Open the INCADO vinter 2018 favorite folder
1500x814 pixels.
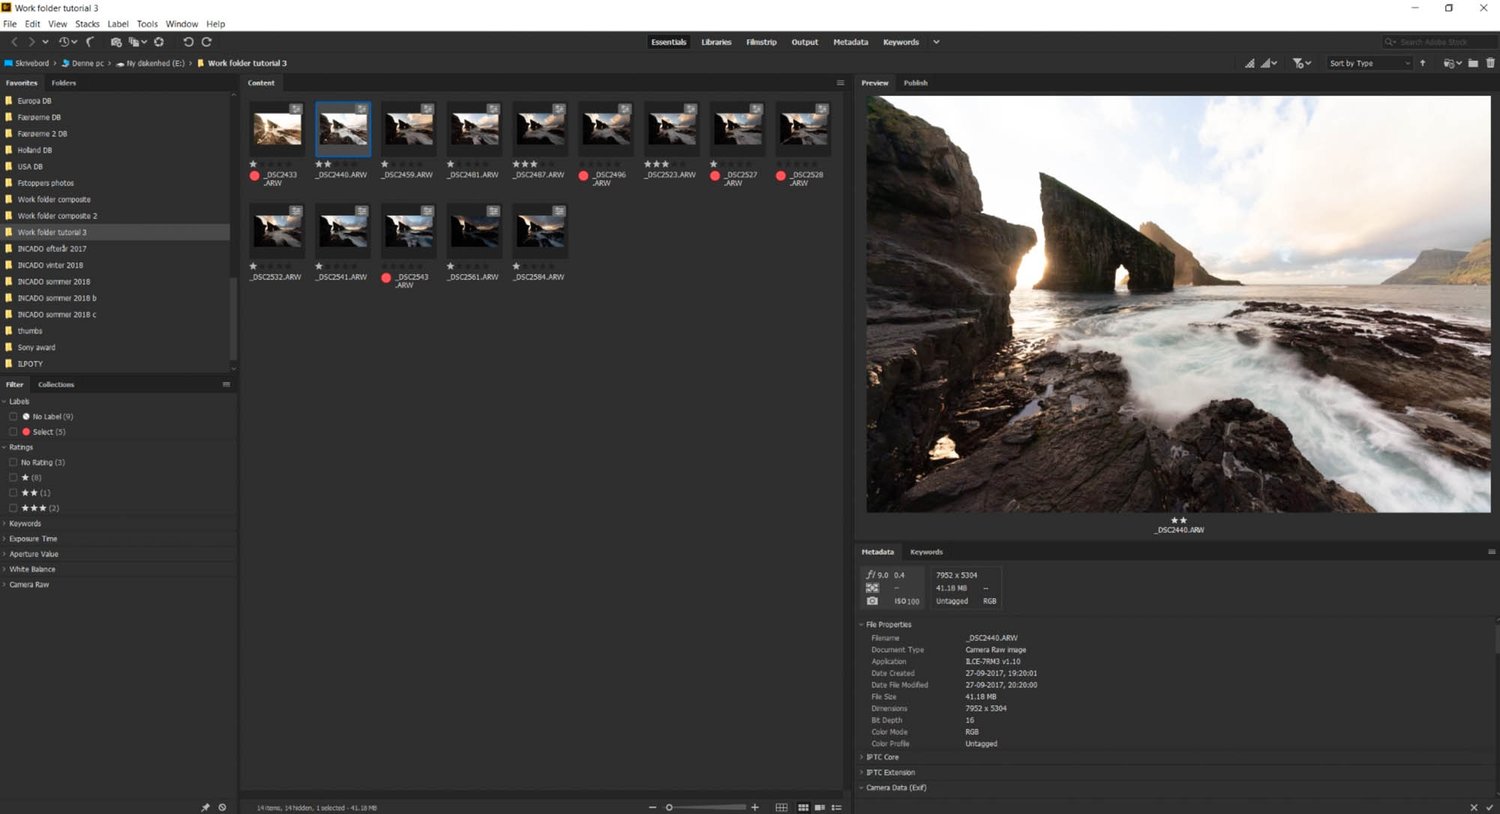[50, 265]
